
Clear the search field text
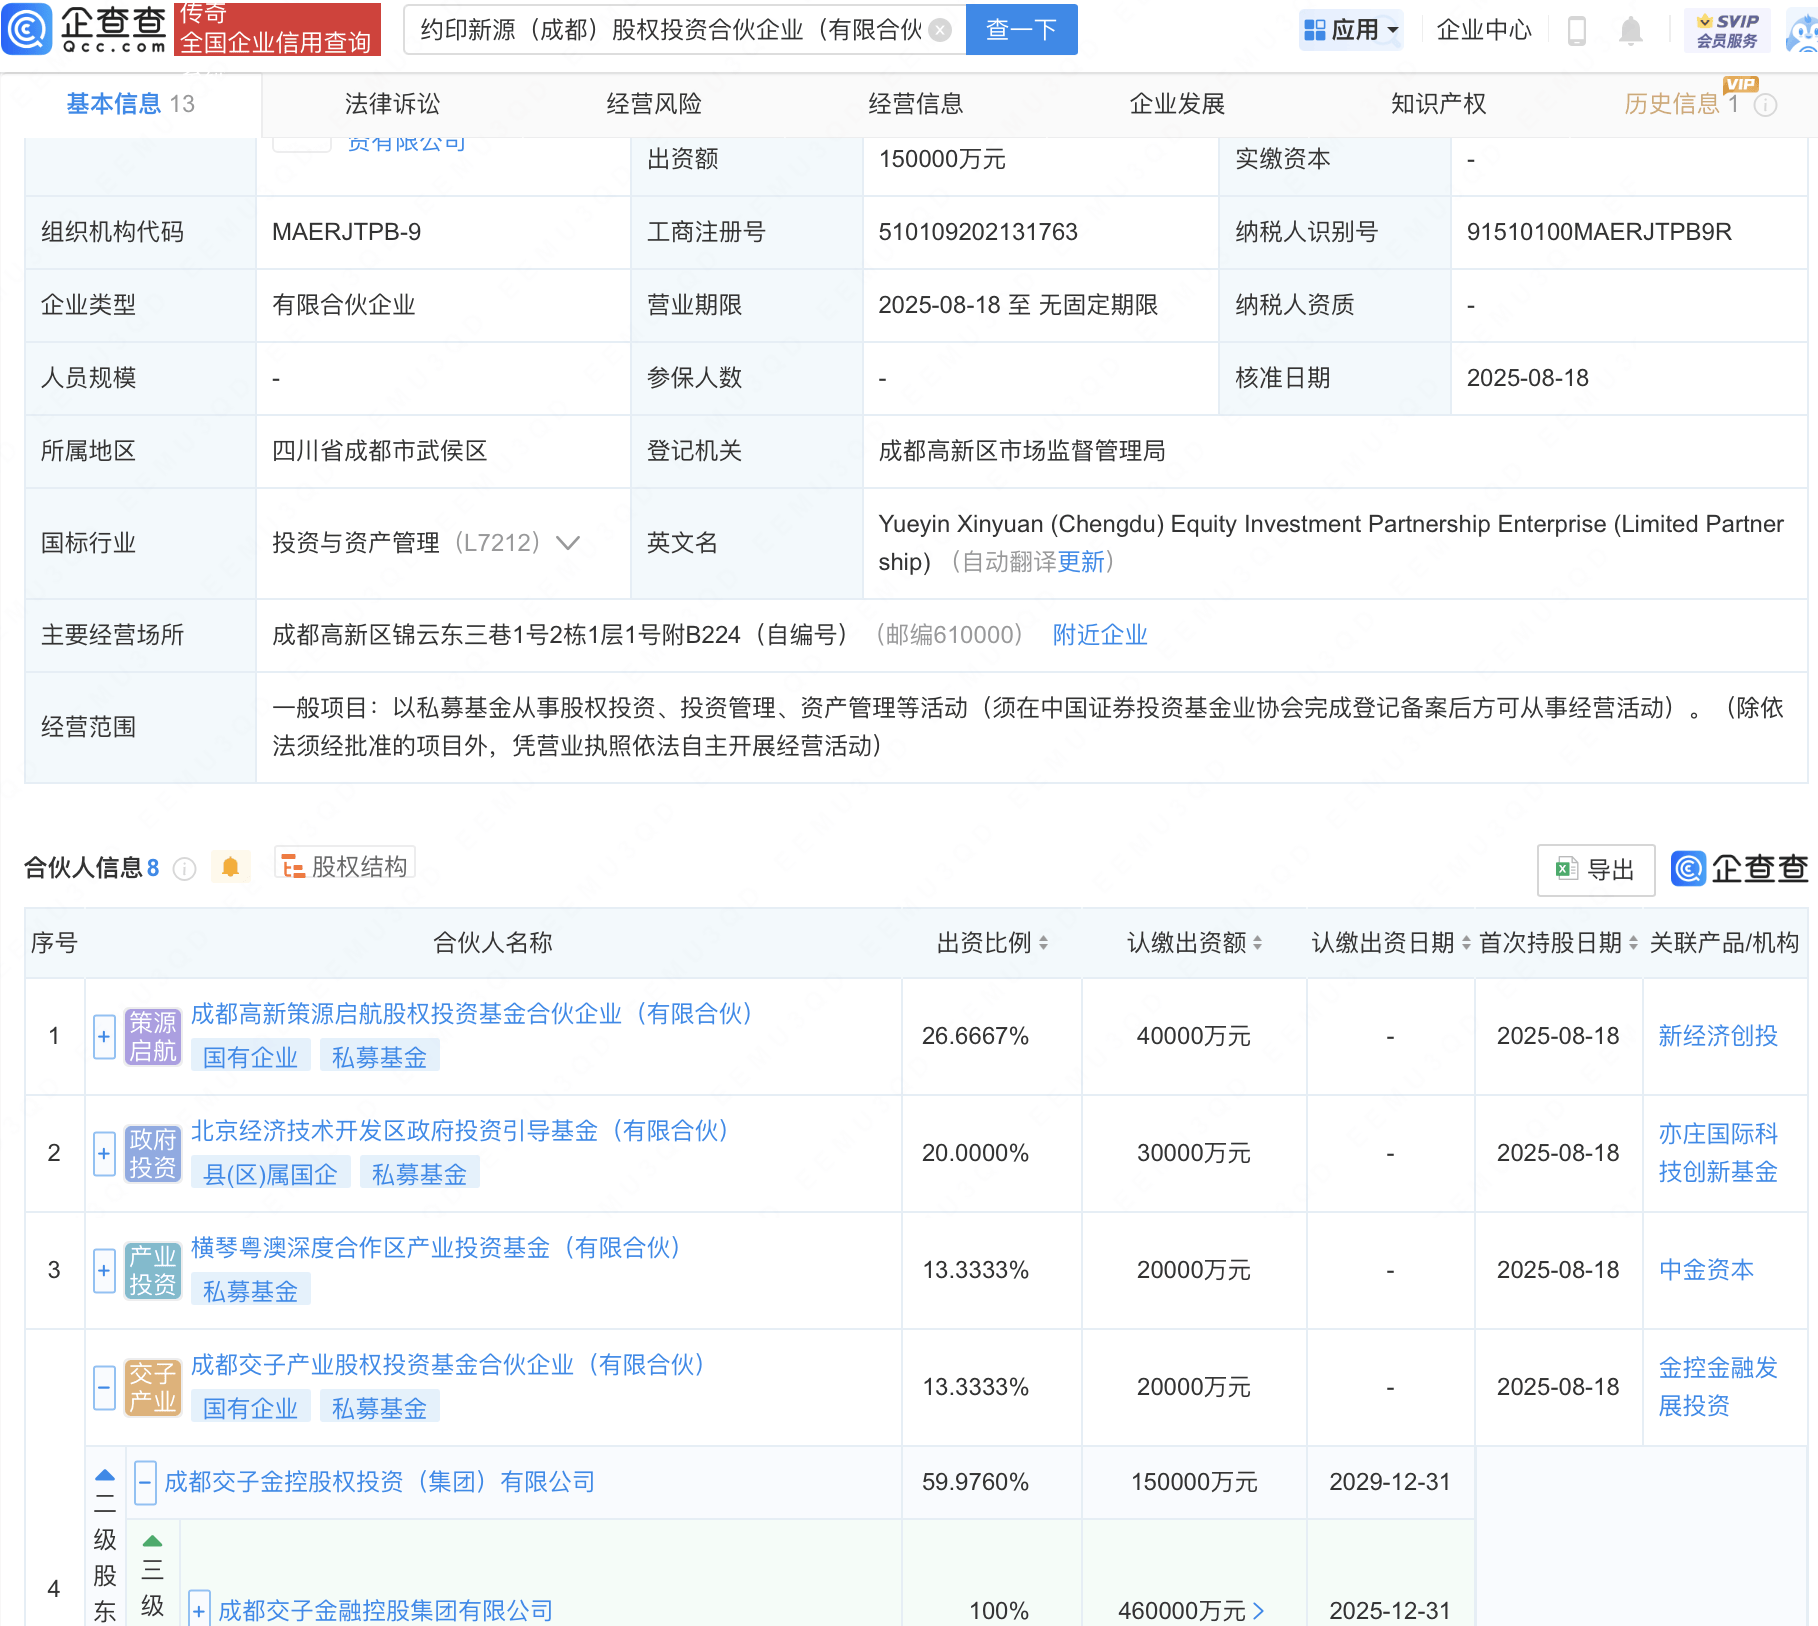[x=940, y=30]
